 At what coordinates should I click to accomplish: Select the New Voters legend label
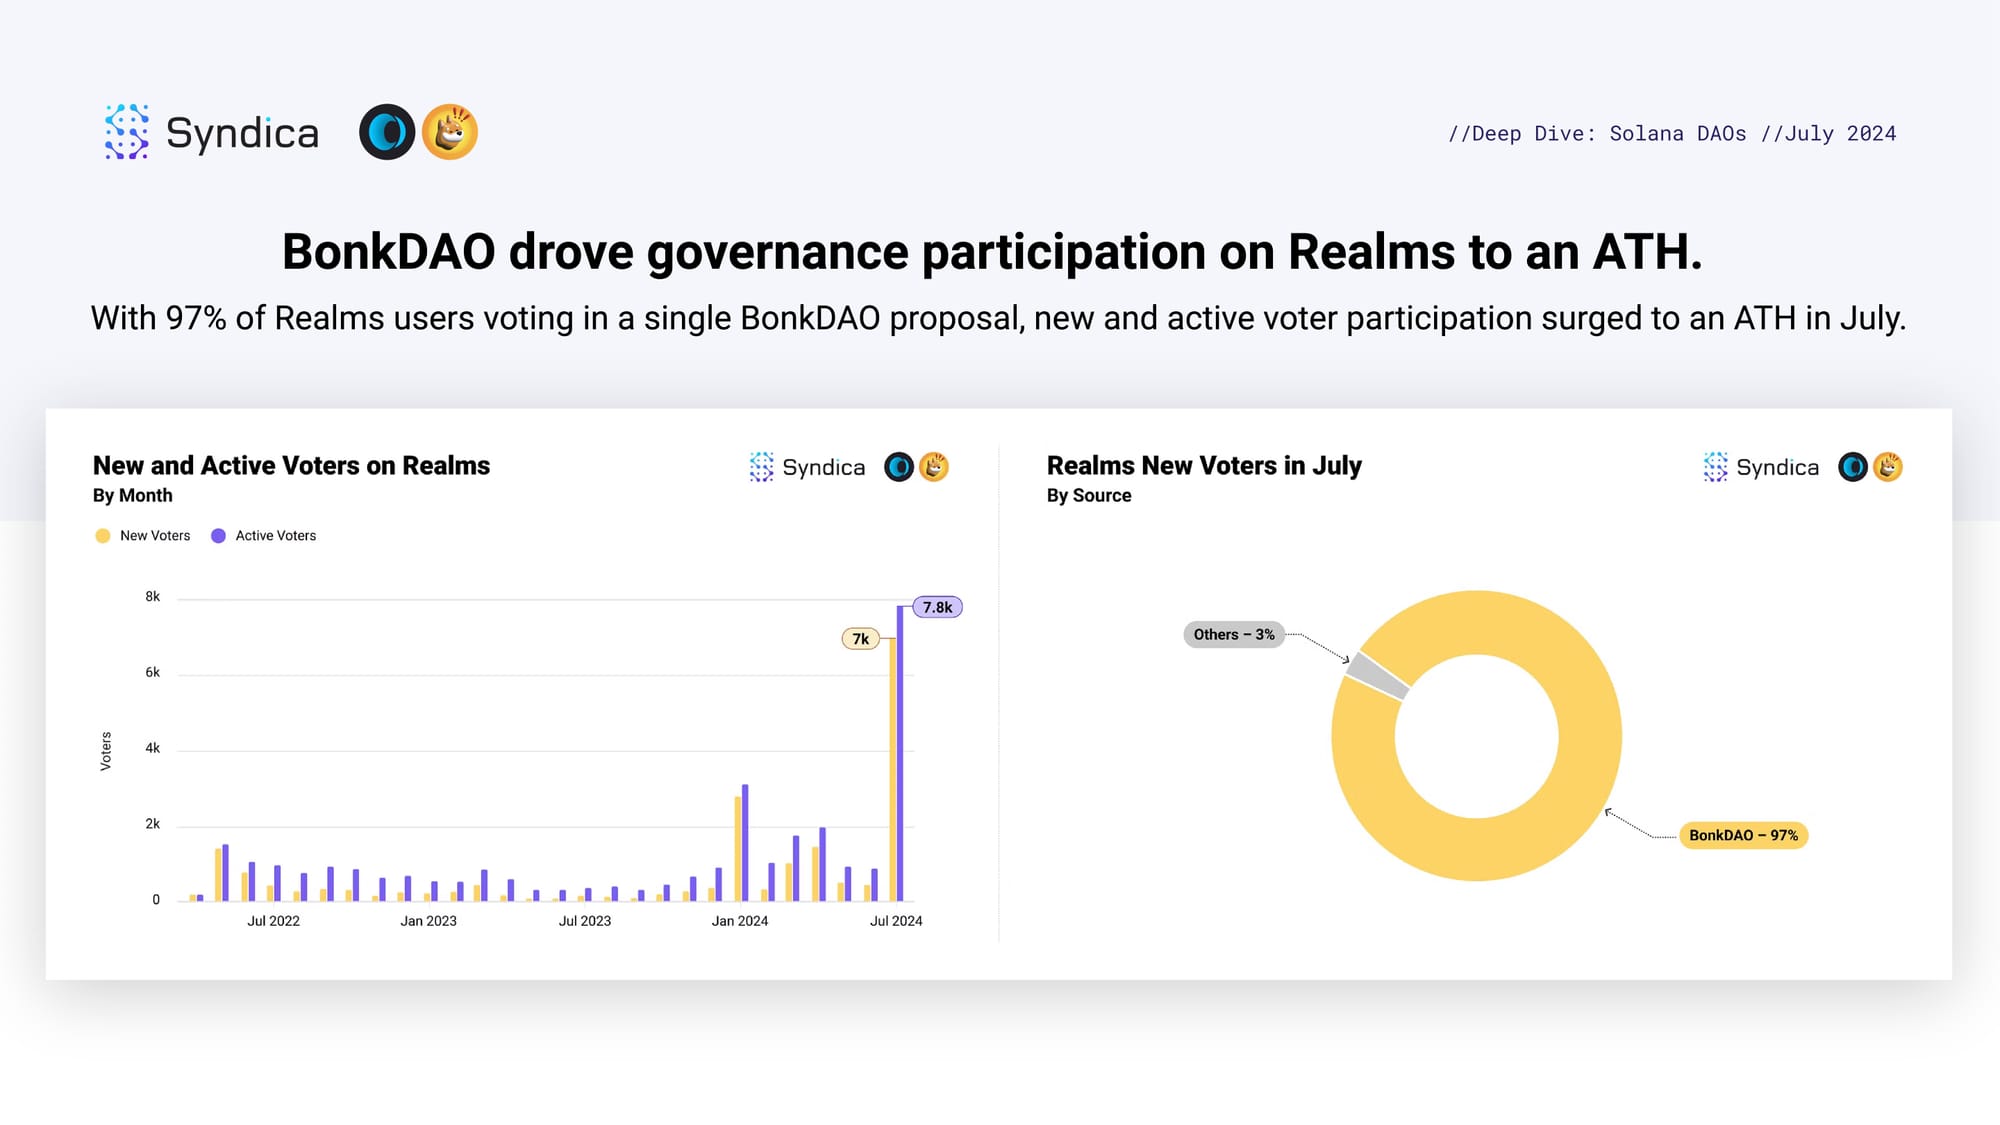coord(155,536)
